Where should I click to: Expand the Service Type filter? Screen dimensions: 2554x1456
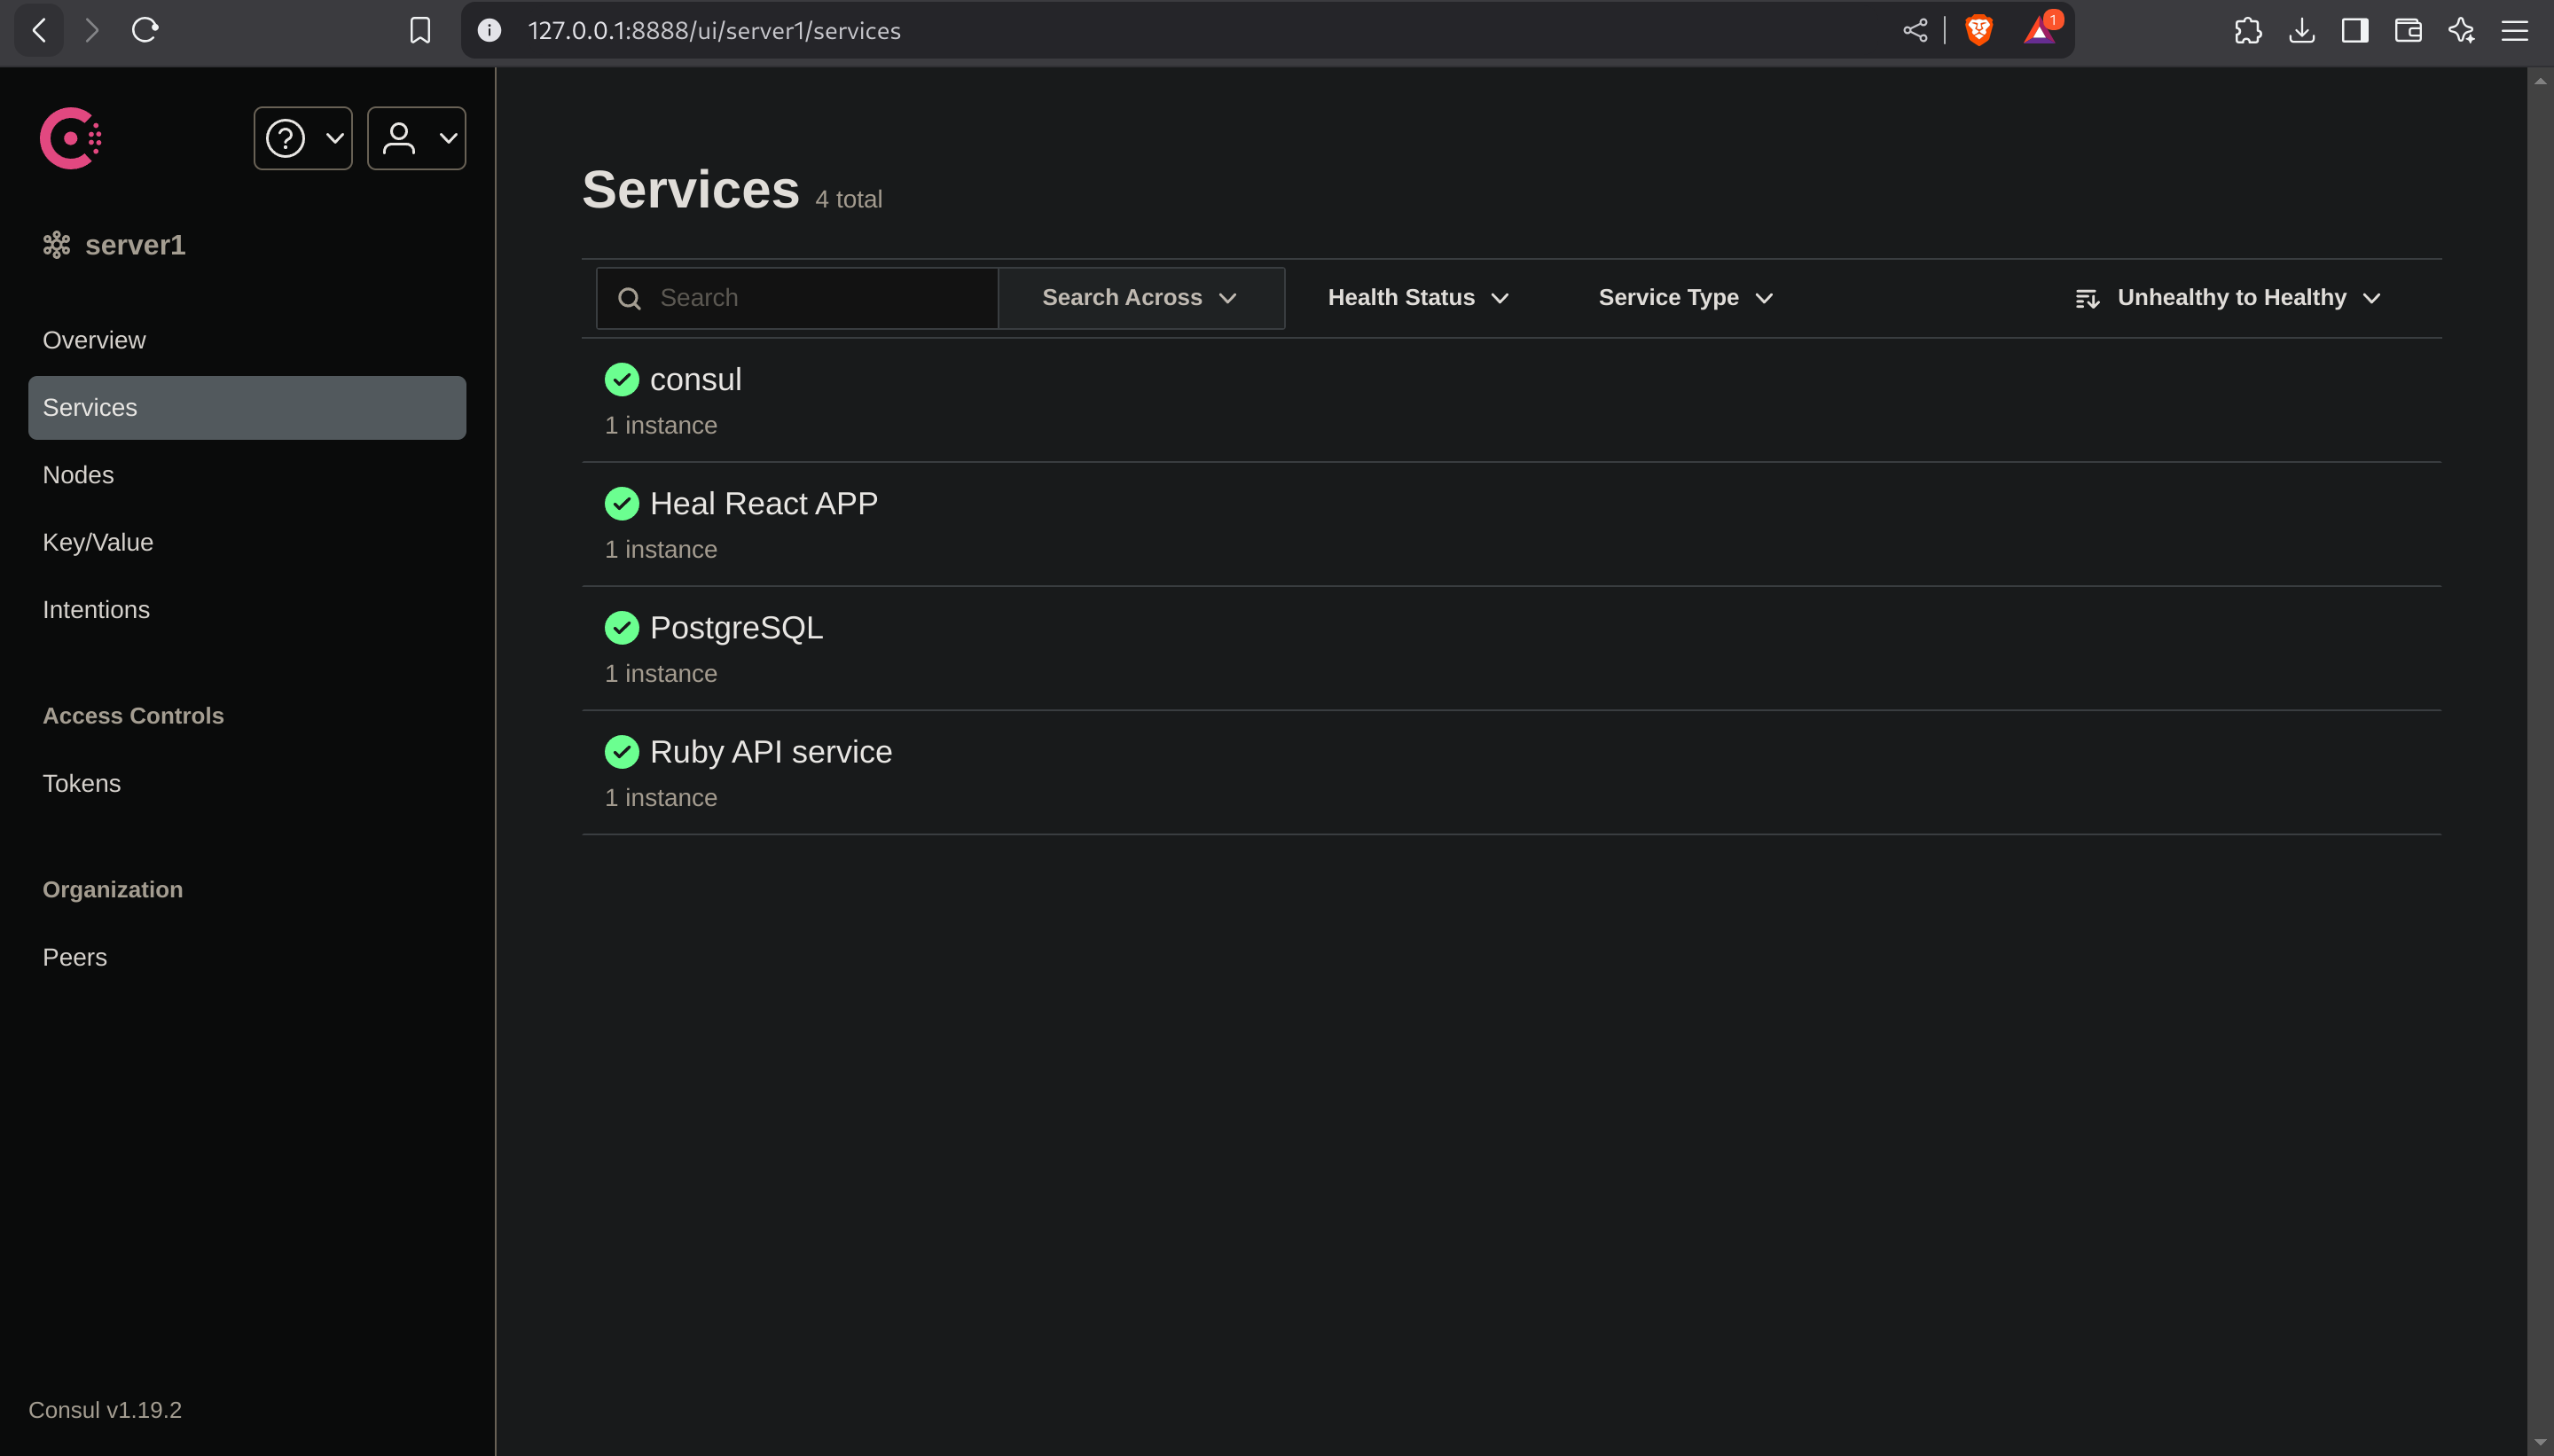pyautogui.click(x=1686, y=298)
